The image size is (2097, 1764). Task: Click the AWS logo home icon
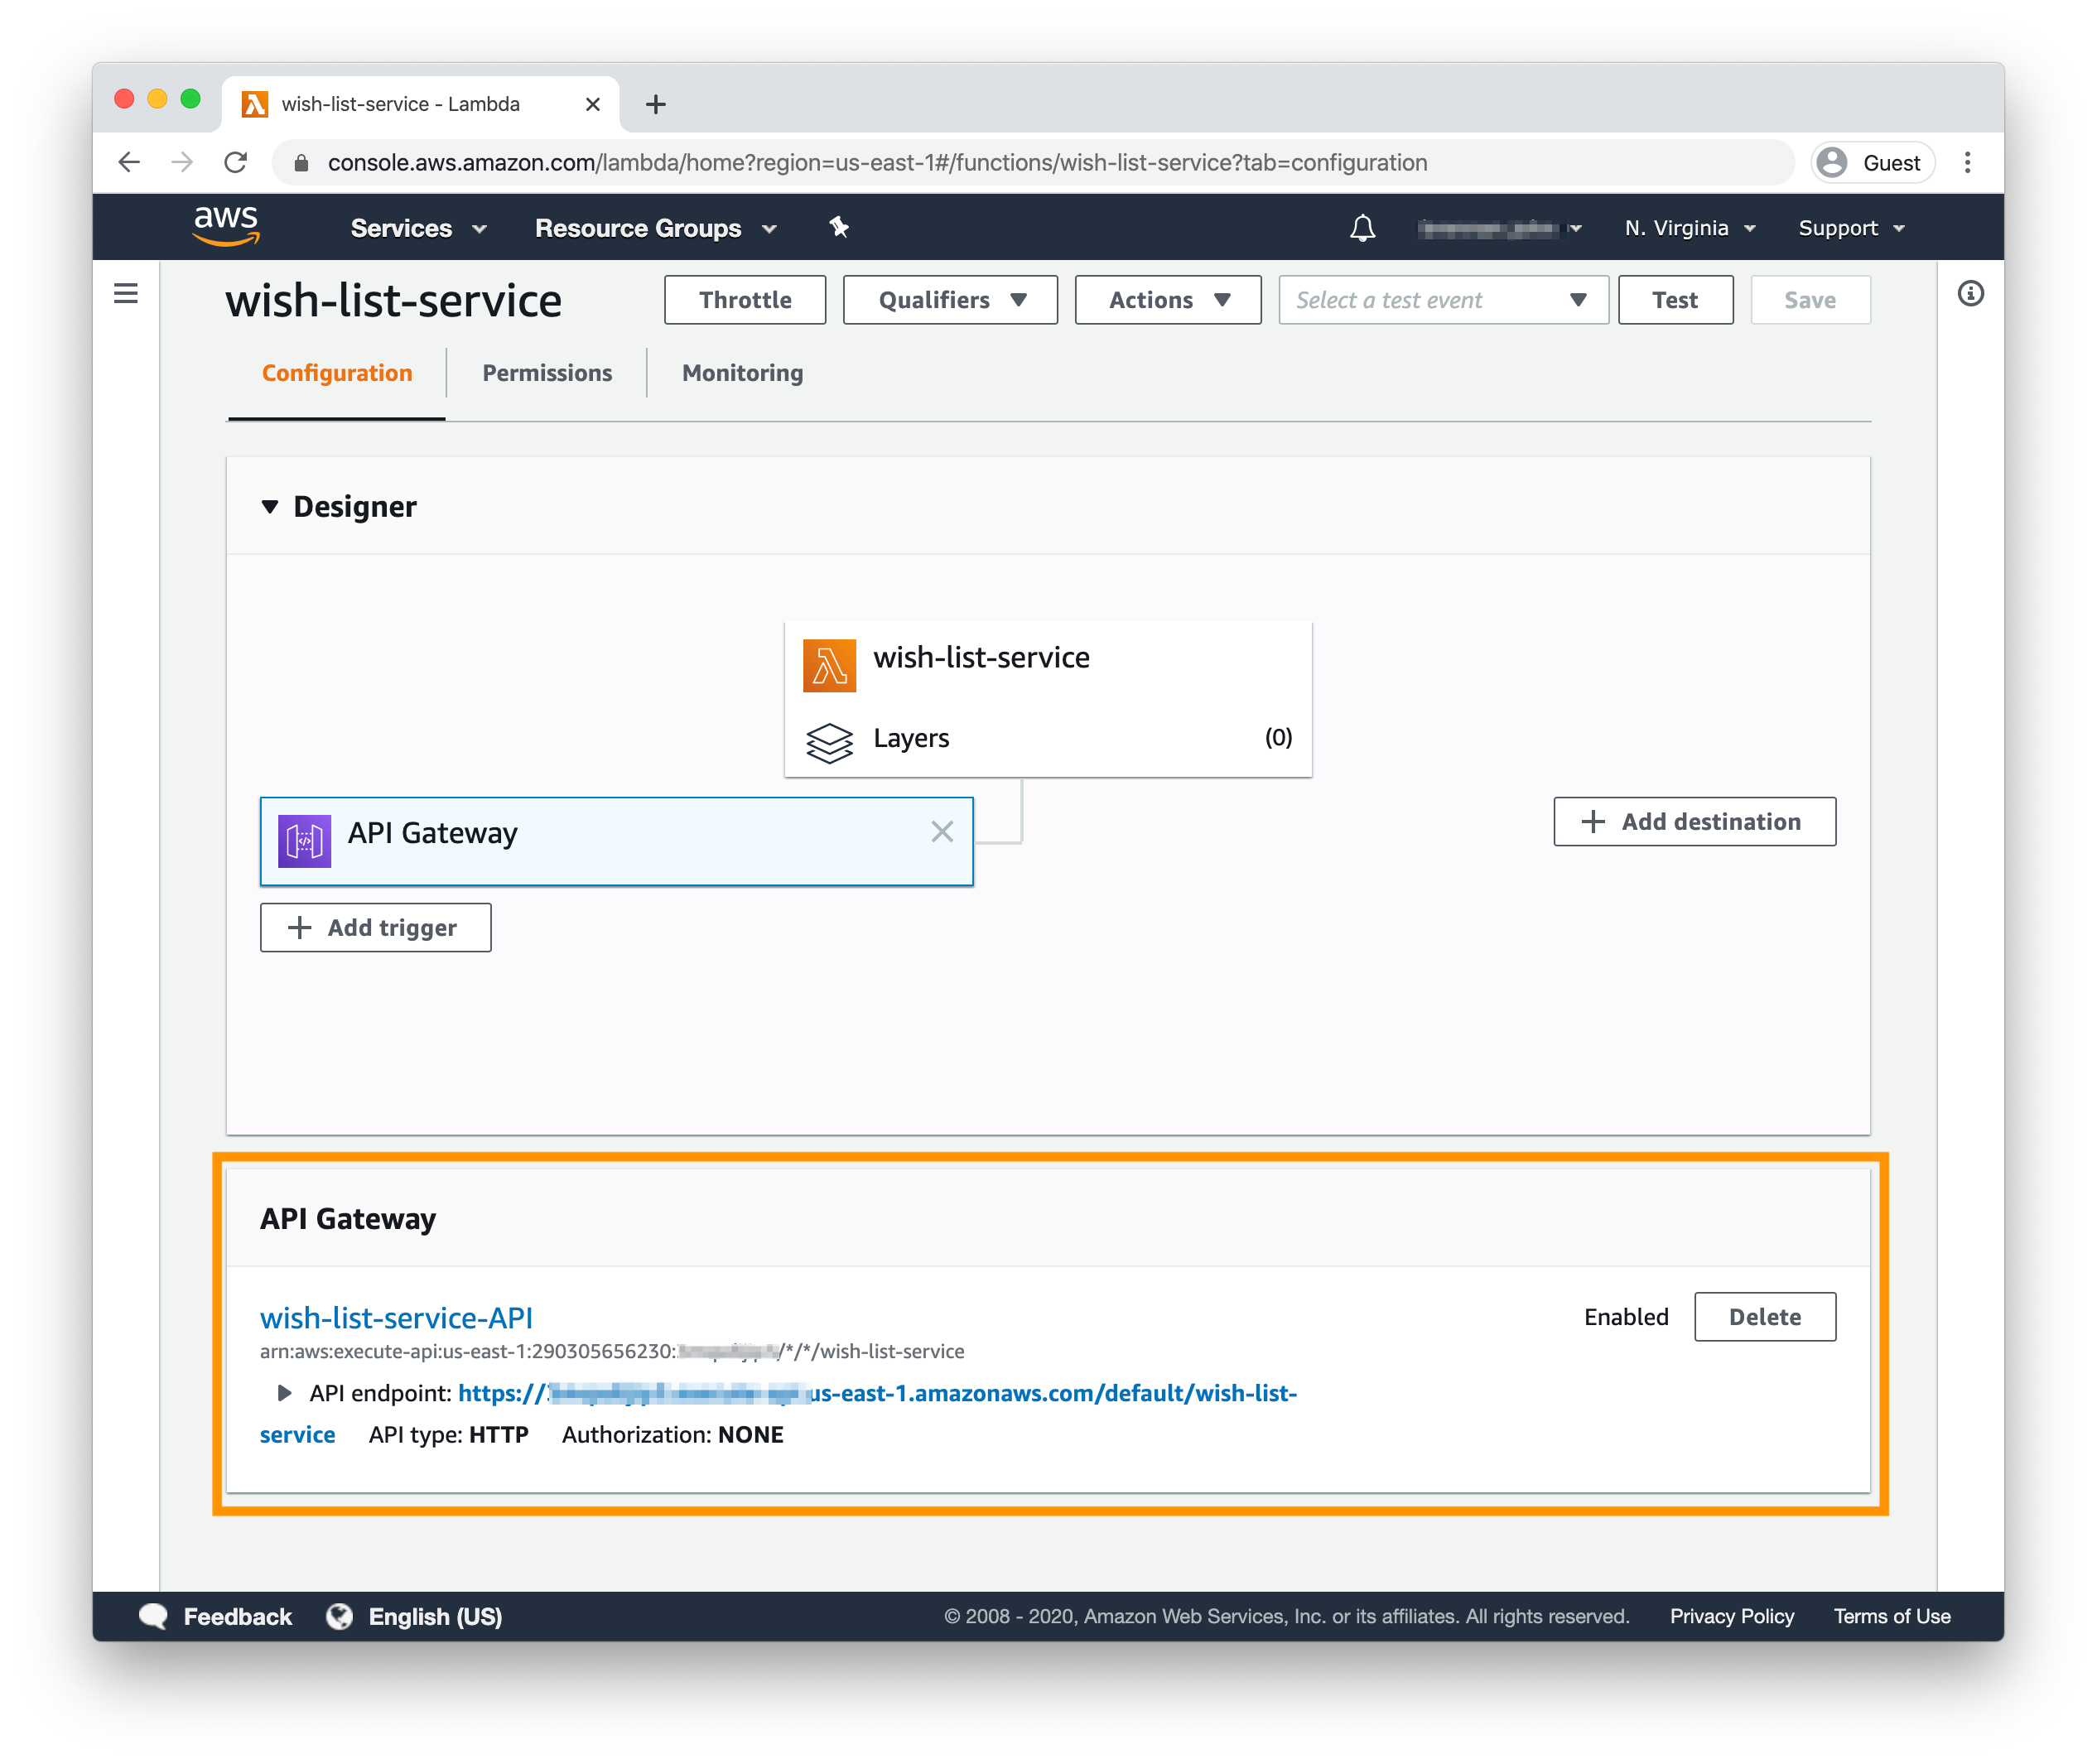click(x=226, y=226)
